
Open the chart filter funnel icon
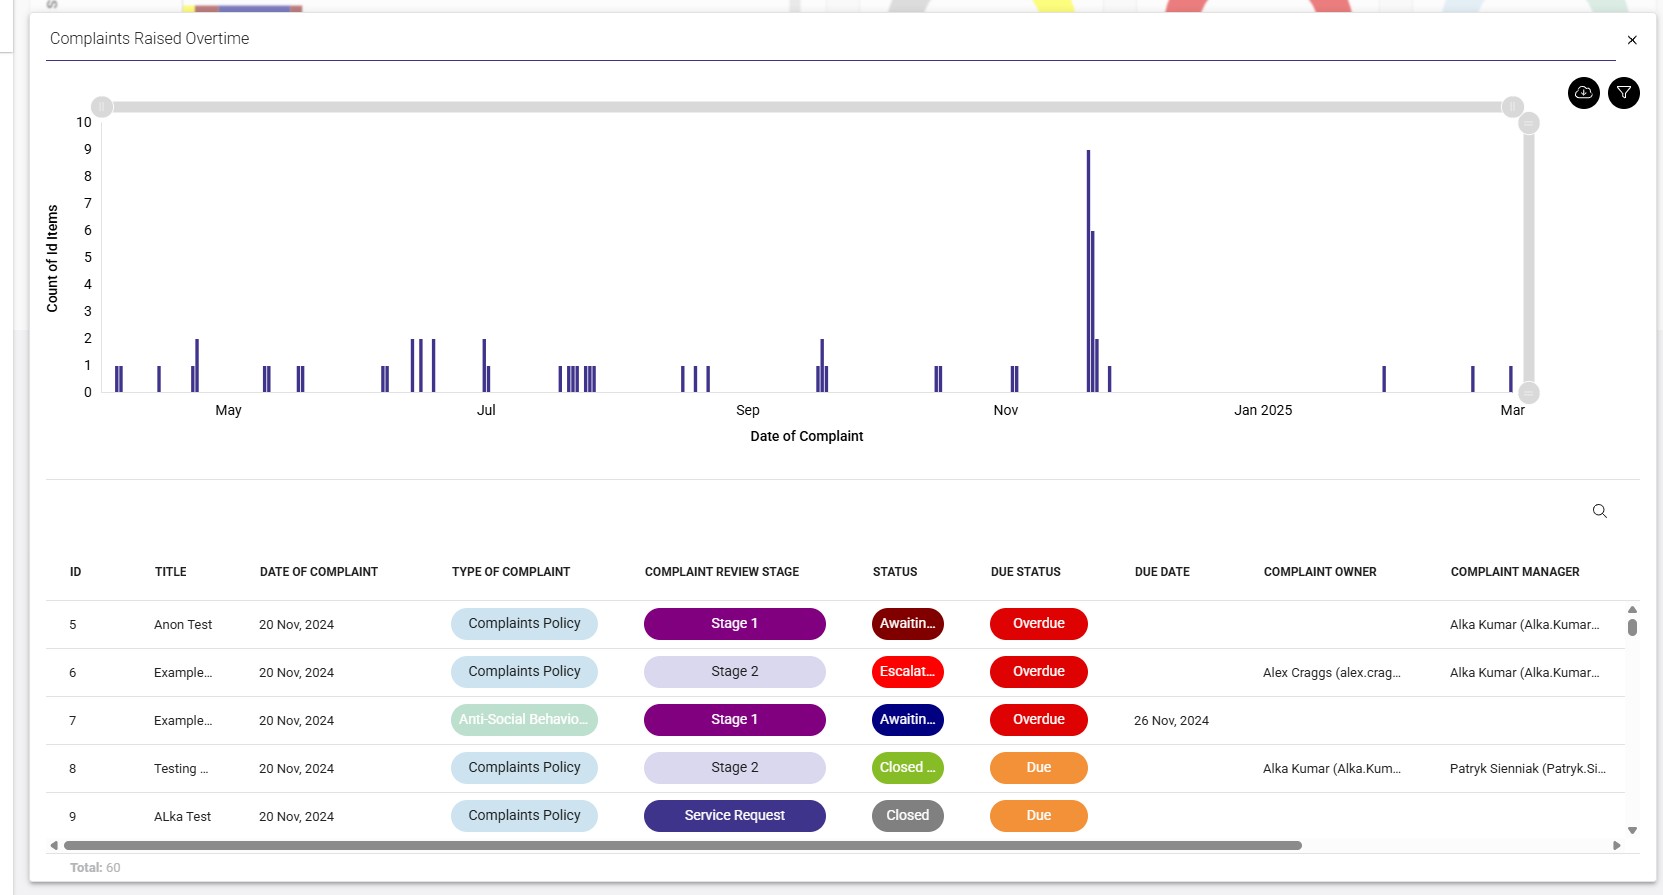tap(1624, 93)
